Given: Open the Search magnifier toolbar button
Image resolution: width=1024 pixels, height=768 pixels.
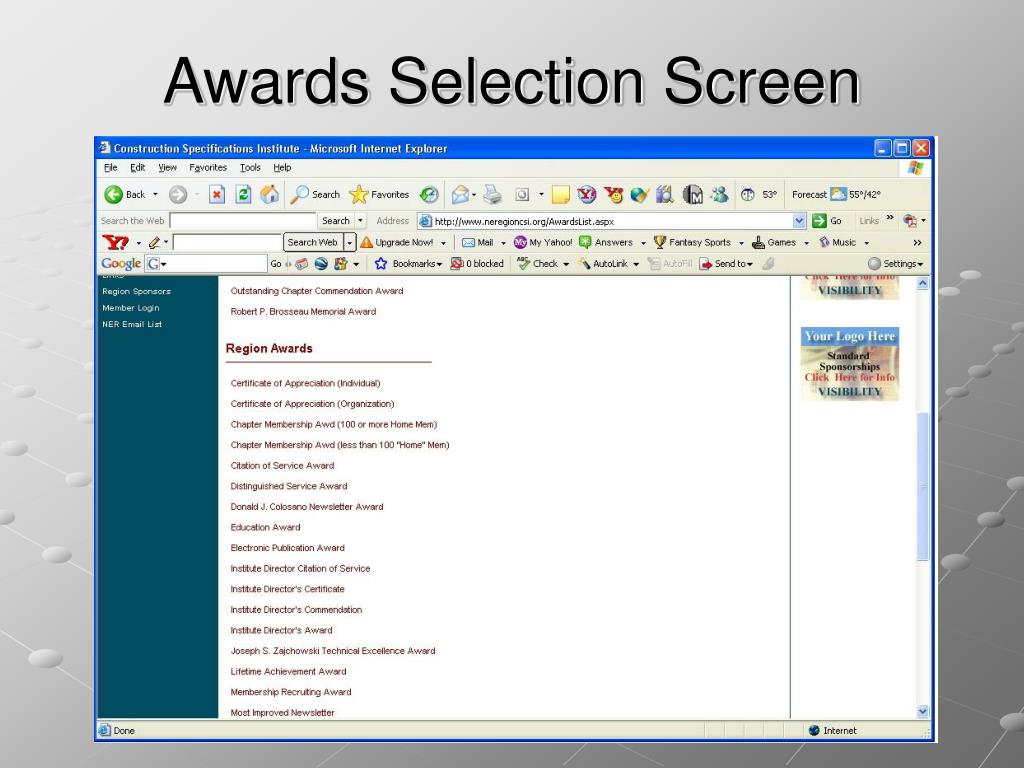Looking at the screenshot, I should pyautogui.click(x=315, y=194).
